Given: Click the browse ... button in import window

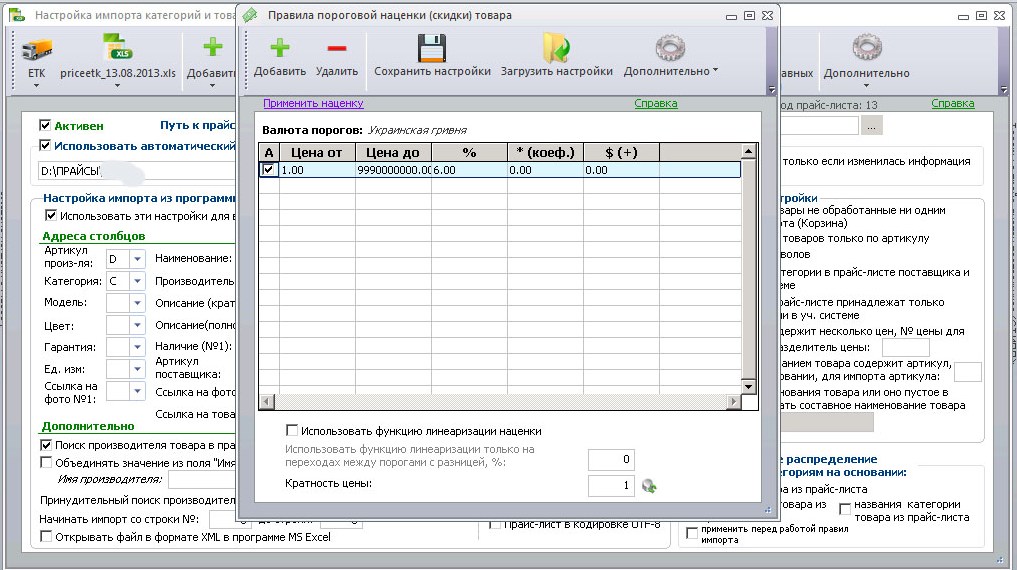Looking at the screenshot, I should 872,126.
